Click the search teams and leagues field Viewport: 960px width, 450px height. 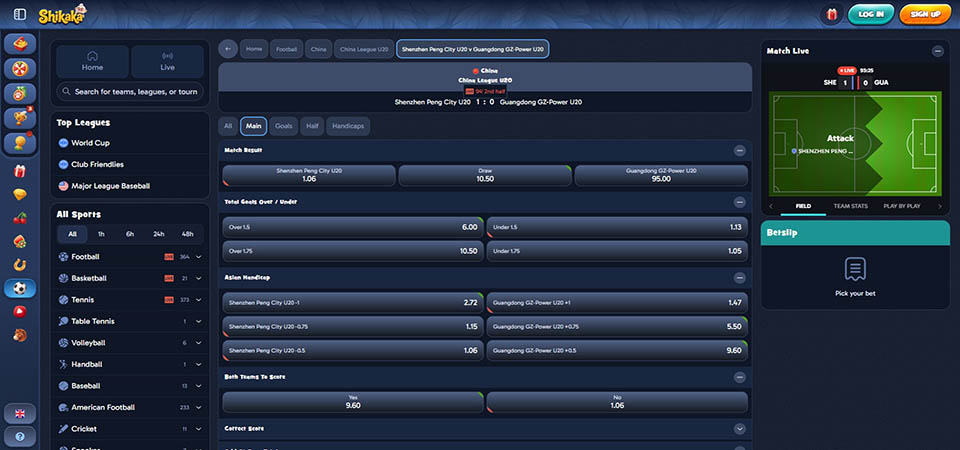pyautogui.click(x=130, y=92)
